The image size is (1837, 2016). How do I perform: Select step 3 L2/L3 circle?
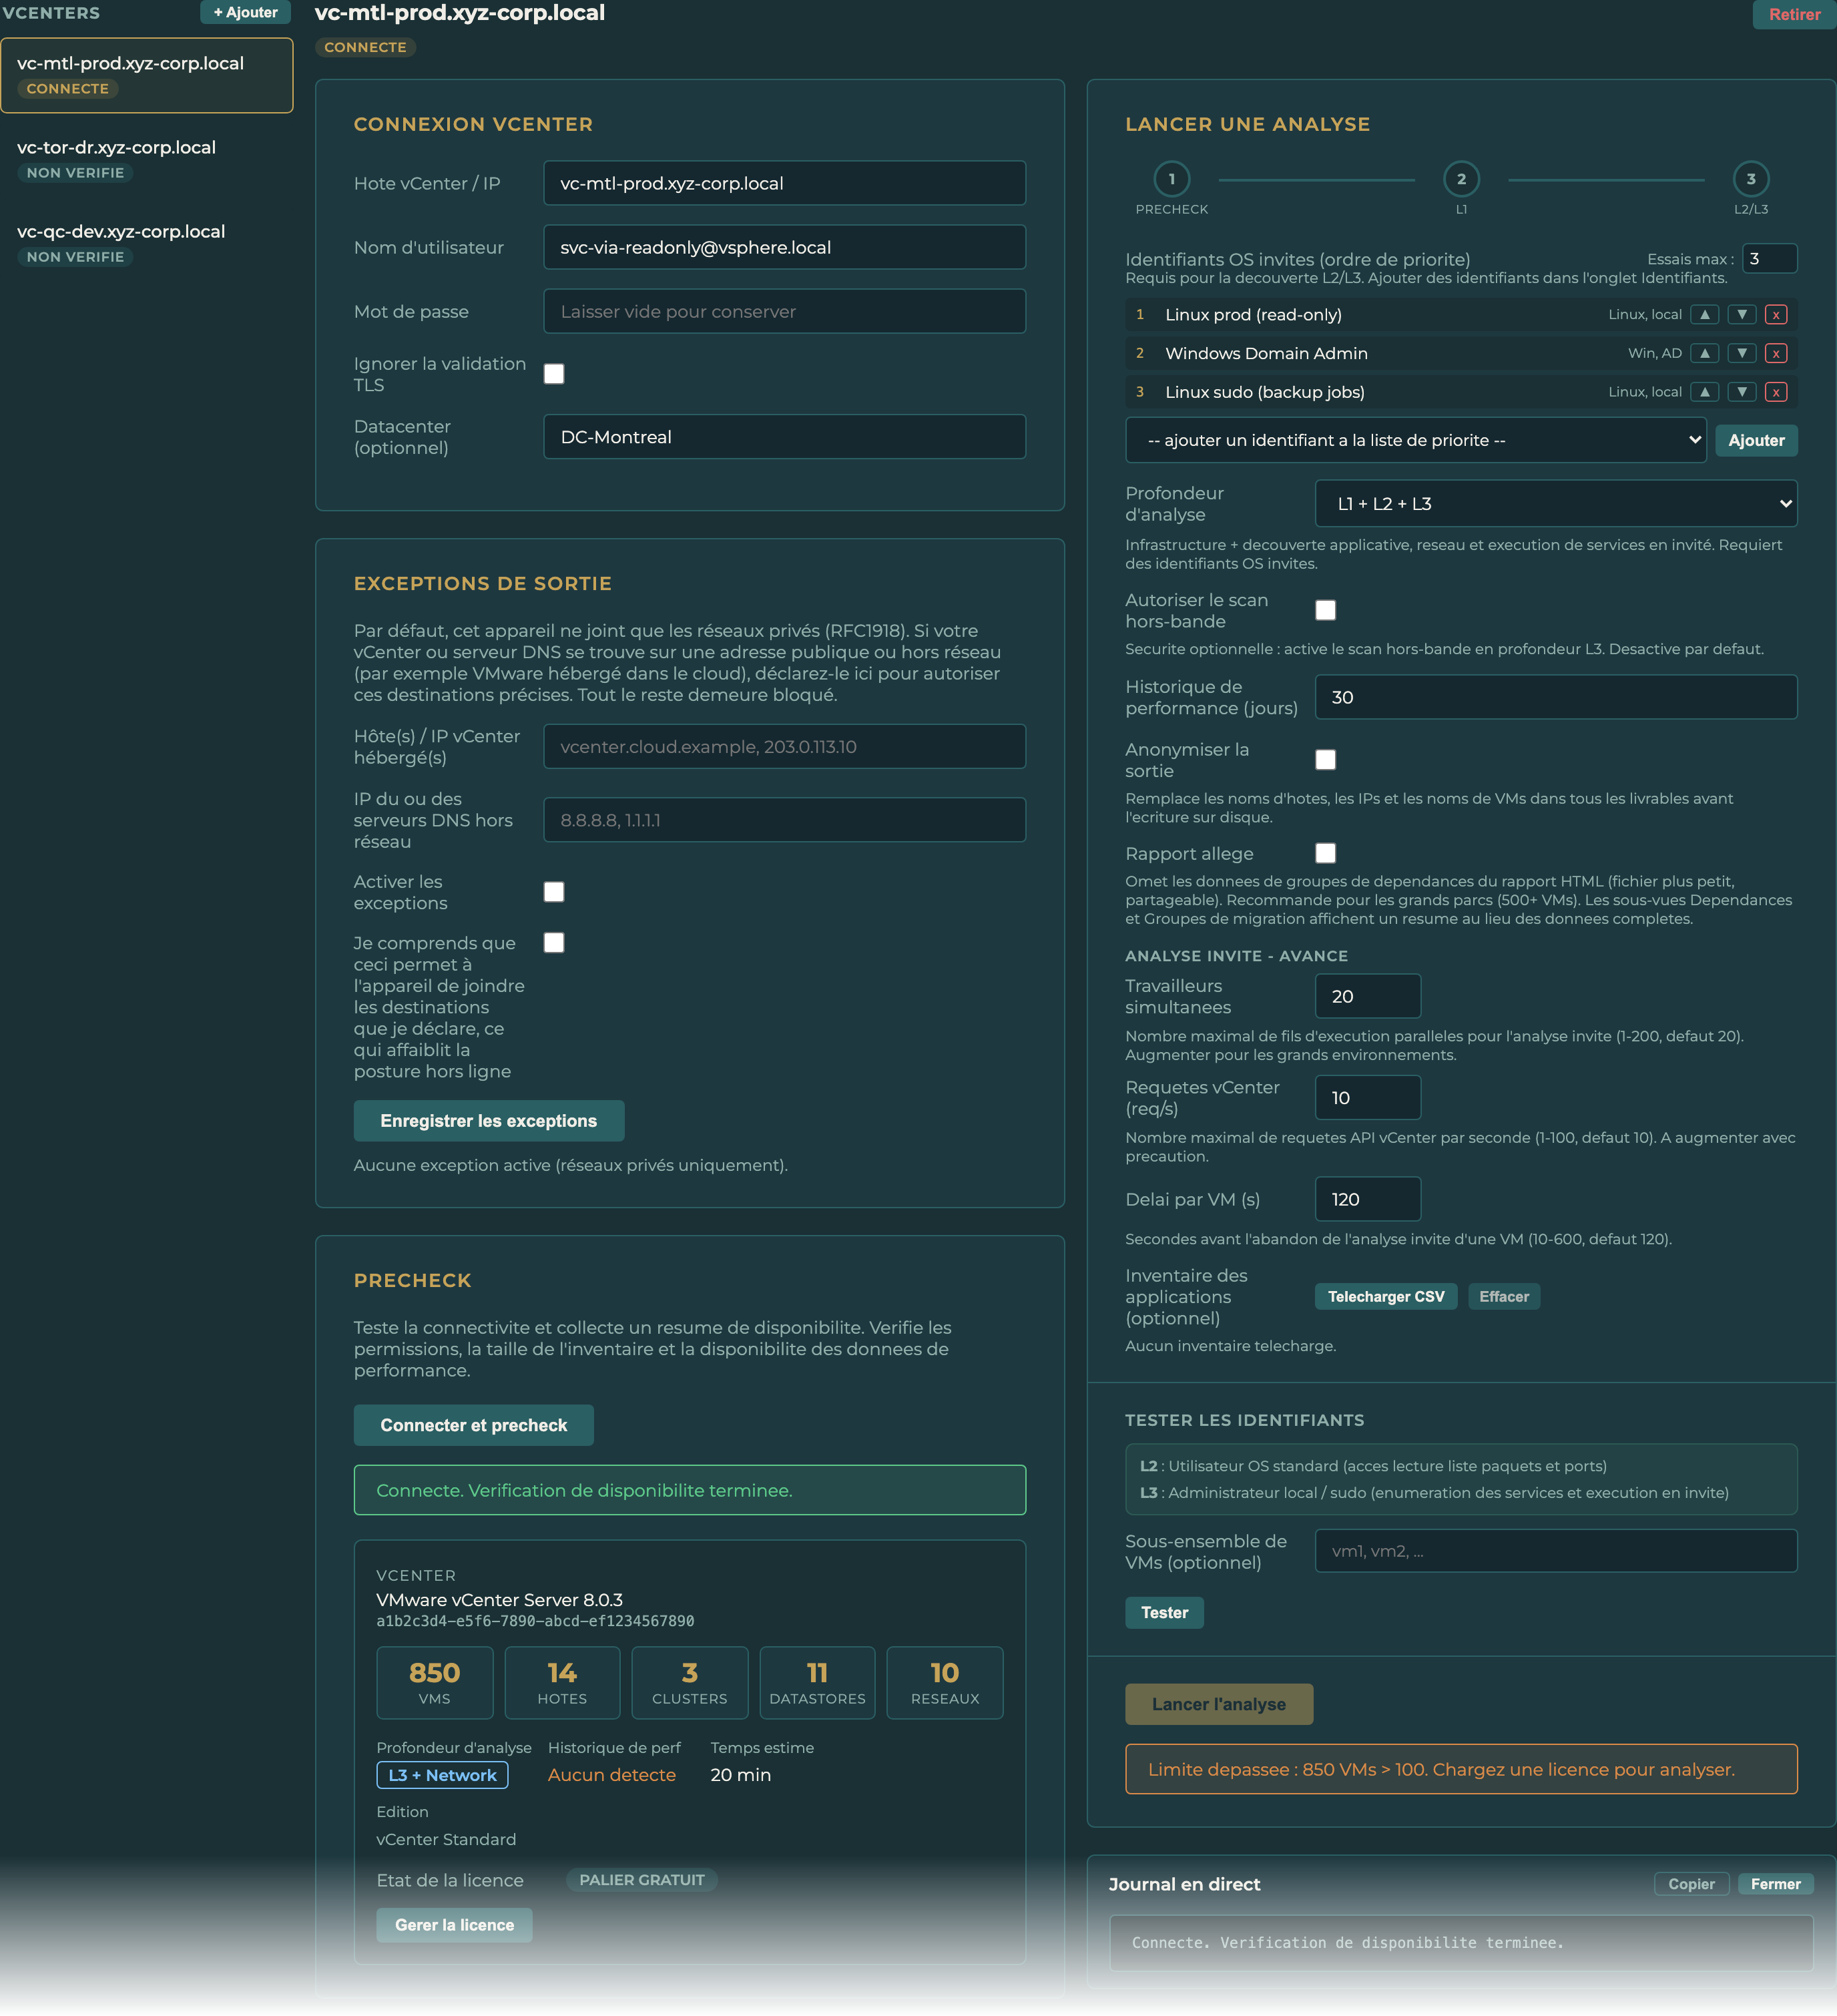(1750, 179)
